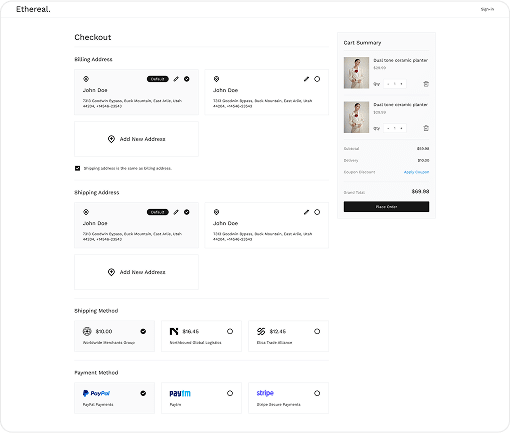Click Apply Coupon link
Viewport: 521px width, 433px height.
click(x=416, y=172)
